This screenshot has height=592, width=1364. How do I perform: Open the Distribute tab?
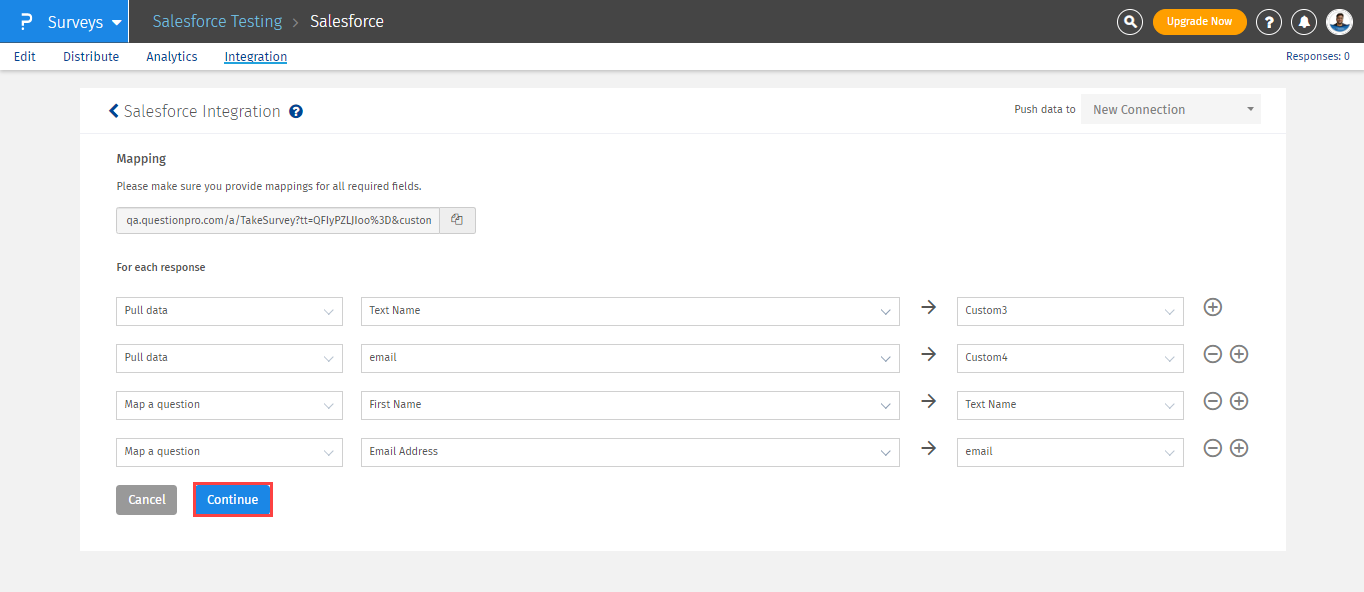(91, 57)
